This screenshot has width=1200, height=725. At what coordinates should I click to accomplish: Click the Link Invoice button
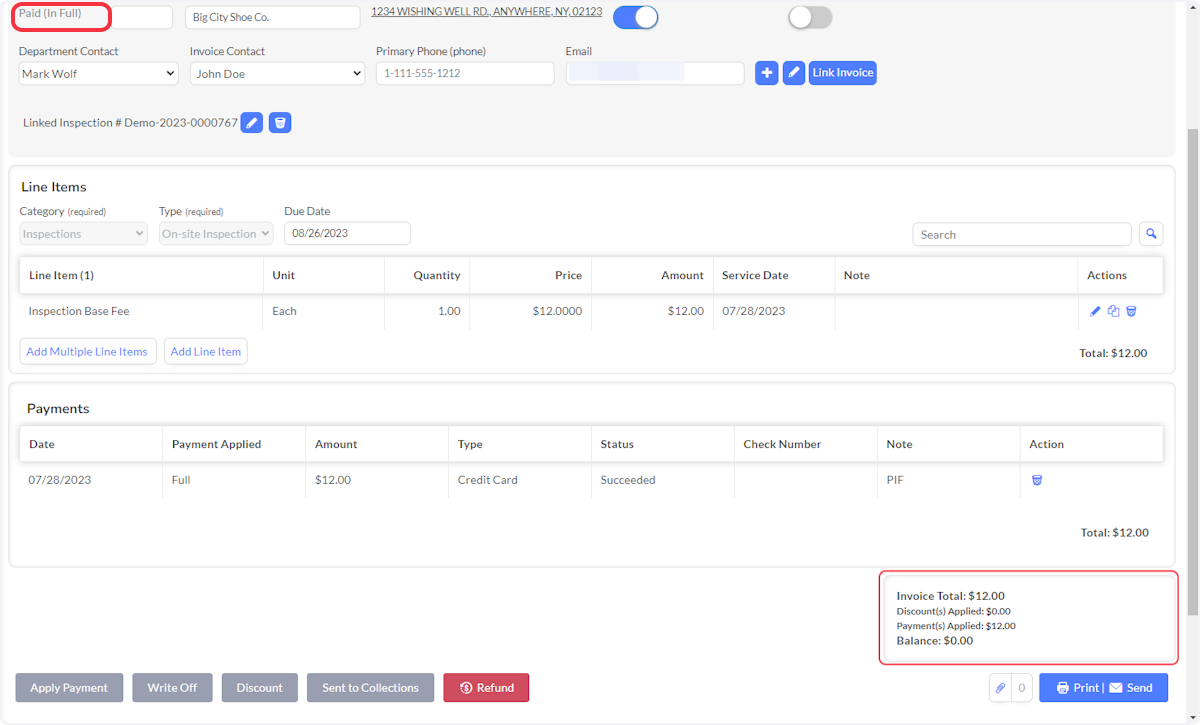coord(842,73)
